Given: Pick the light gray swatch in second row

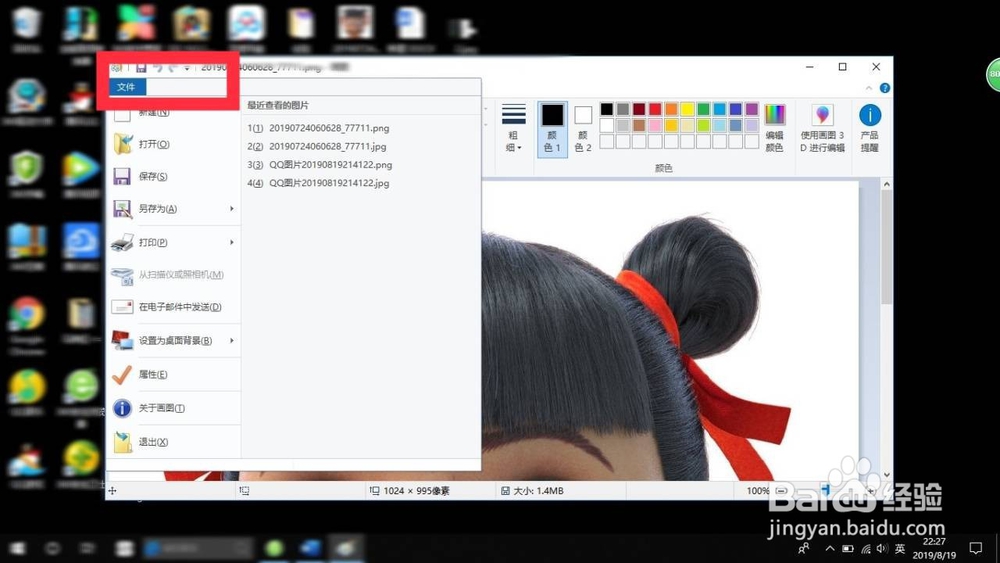Looking at the screenshot, I should tap(623, 125).
